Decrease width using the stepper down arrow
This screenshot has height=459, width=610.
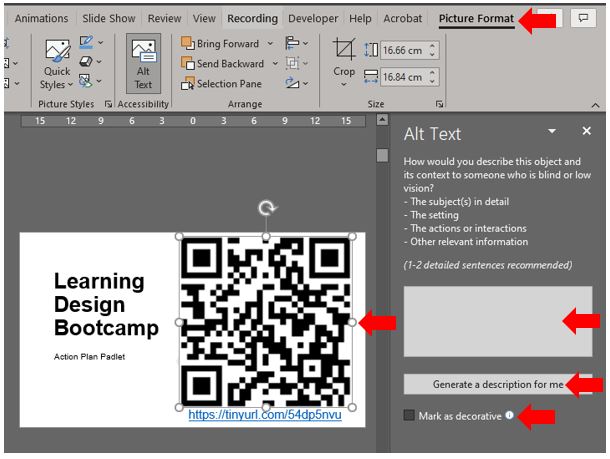pyautogui.click(x=433, y=81)
